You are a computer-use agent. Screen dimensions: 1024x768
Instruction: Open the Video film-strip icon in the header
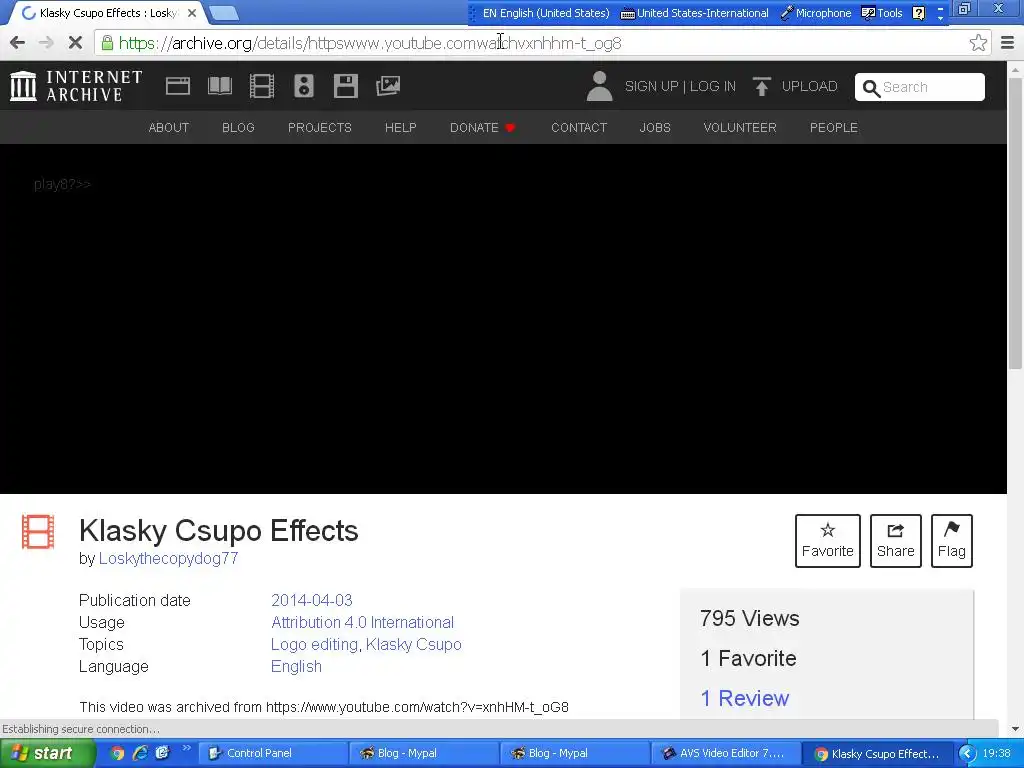(x=262, y=86)
